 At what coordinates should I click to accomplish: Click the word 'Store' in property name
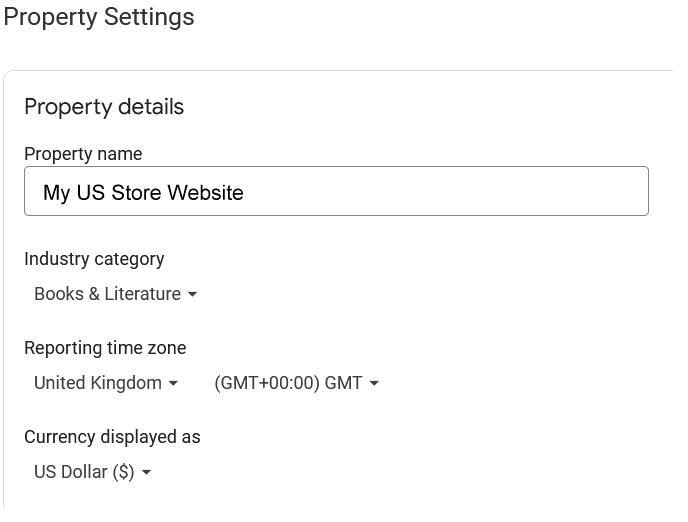pos(136,193)
